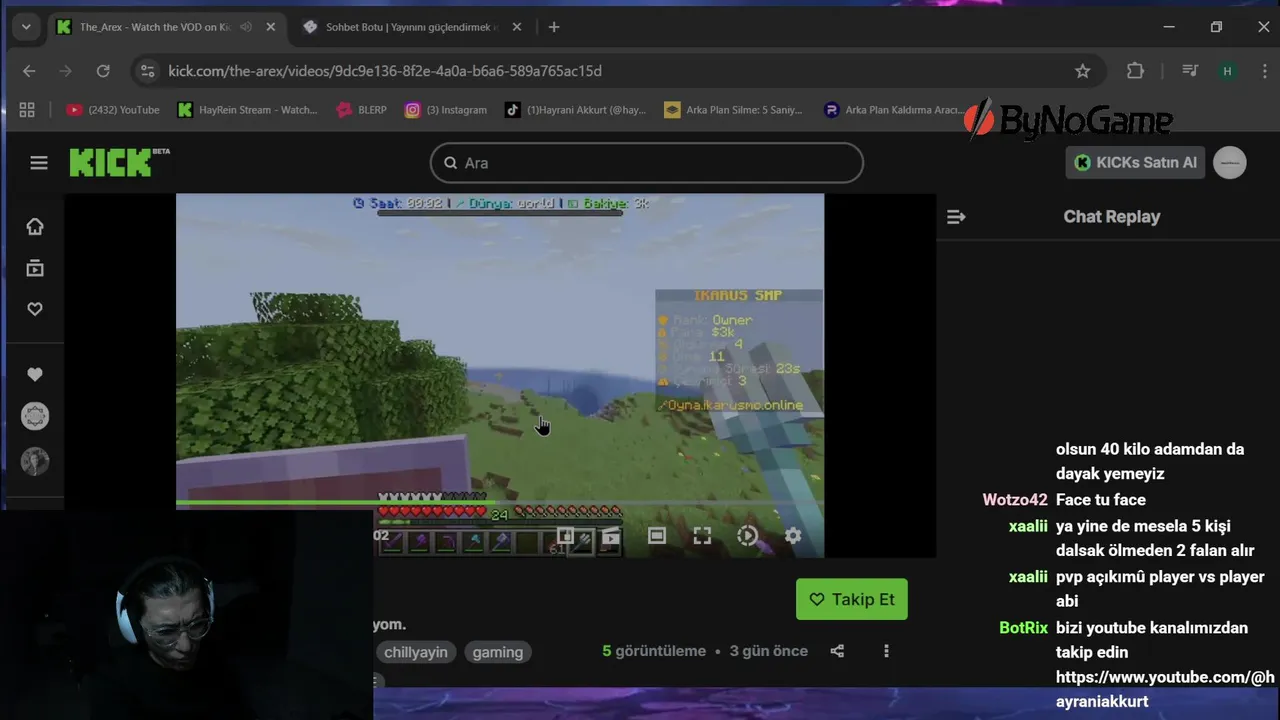Open the Hayrani Akkurt TikTok bookmark
This screenshot has height=720, width=1280.
tap(576, 110)
